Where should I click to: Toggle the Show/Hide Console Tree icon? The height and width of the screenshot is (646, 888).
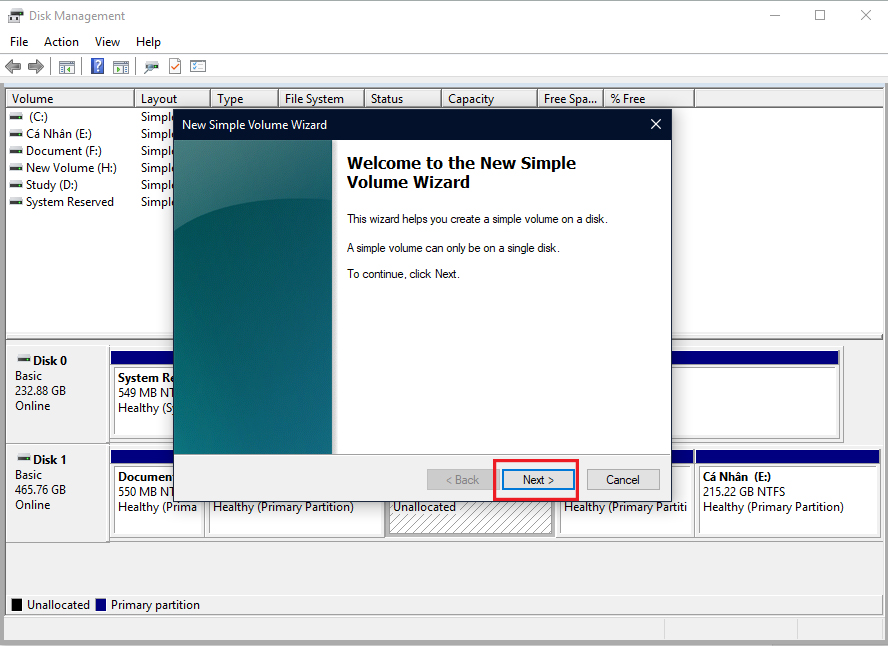[67, 67]
